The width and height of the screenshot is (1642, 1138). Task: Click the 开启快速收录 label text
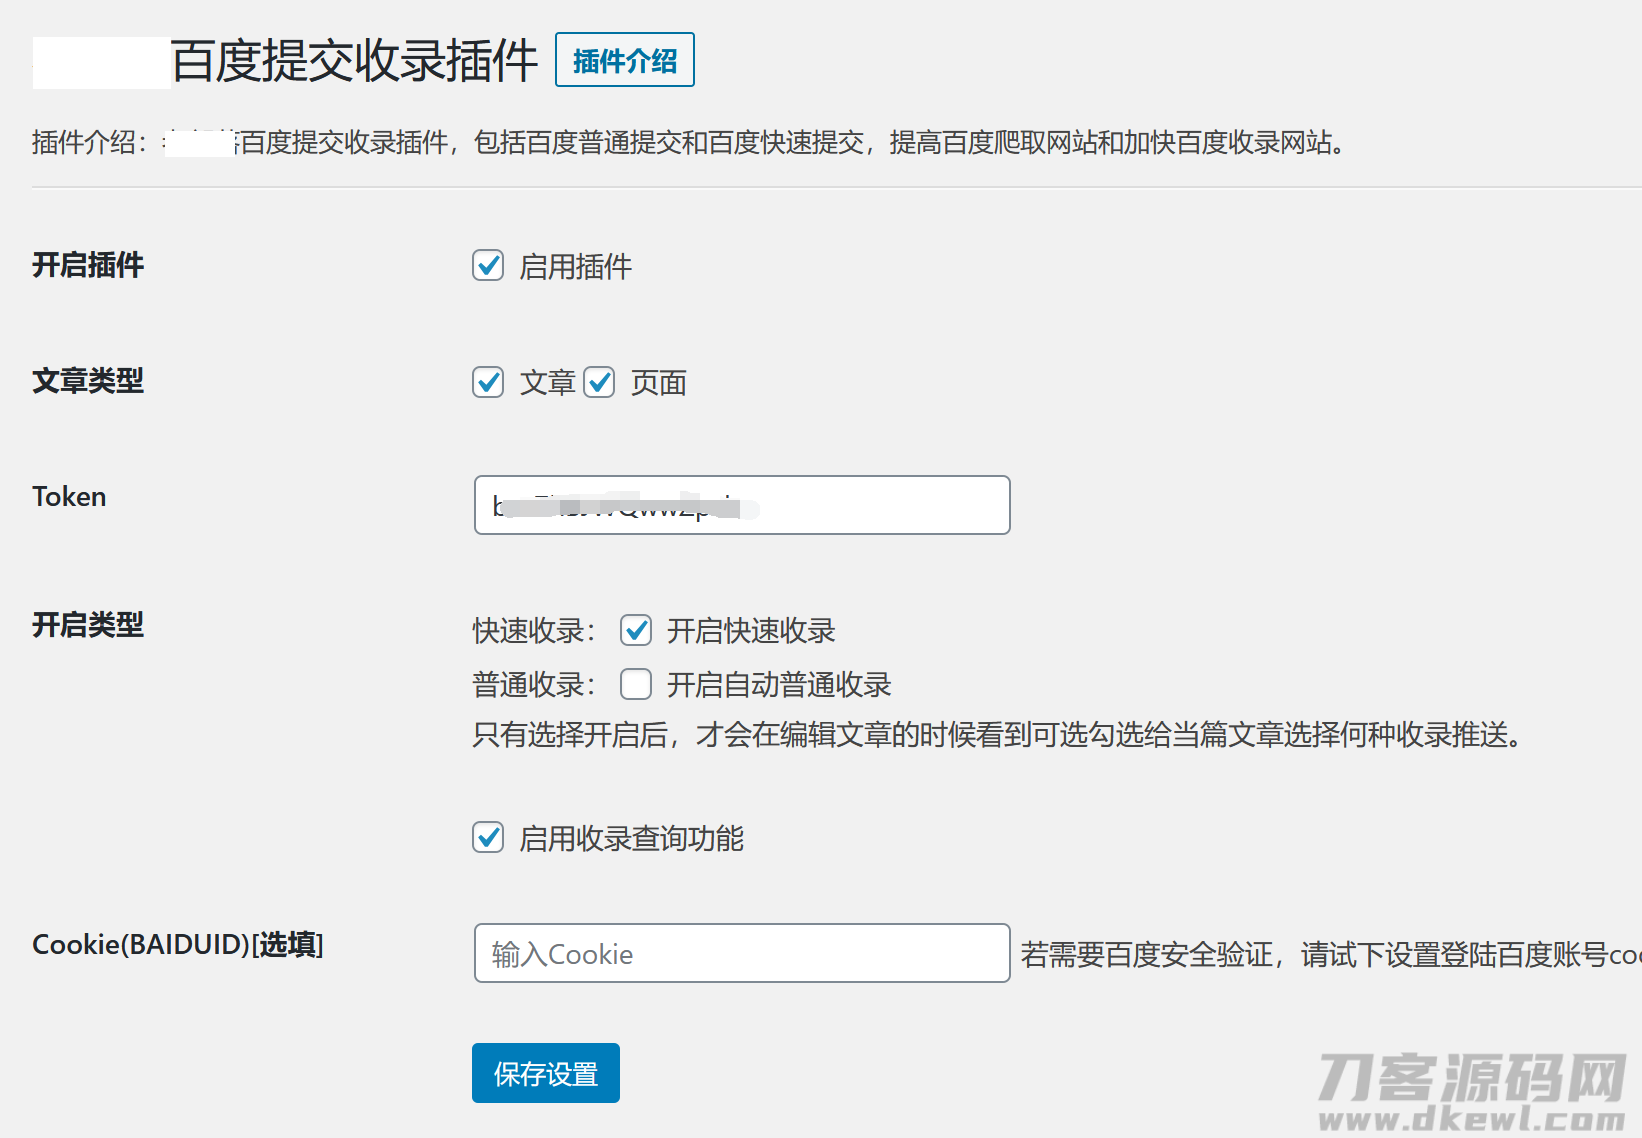coord(751,631)
